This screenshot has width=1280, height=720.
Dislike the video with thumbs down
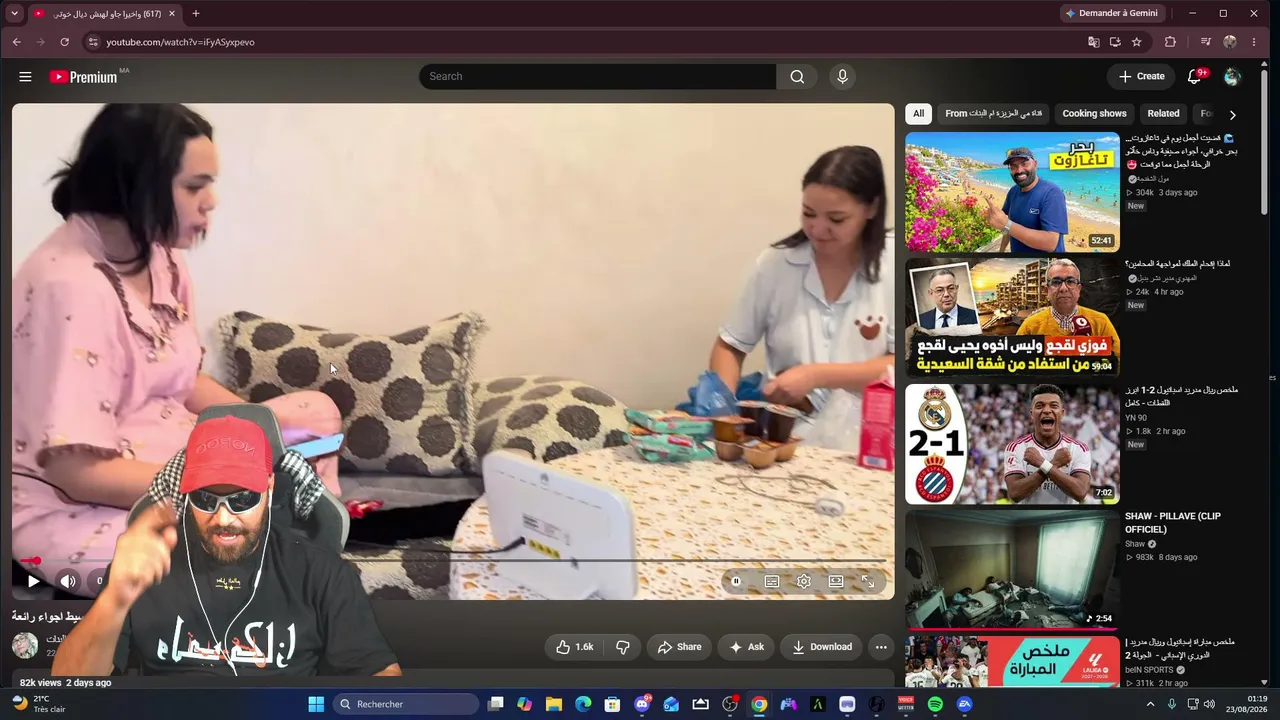[x=622, y=647]
